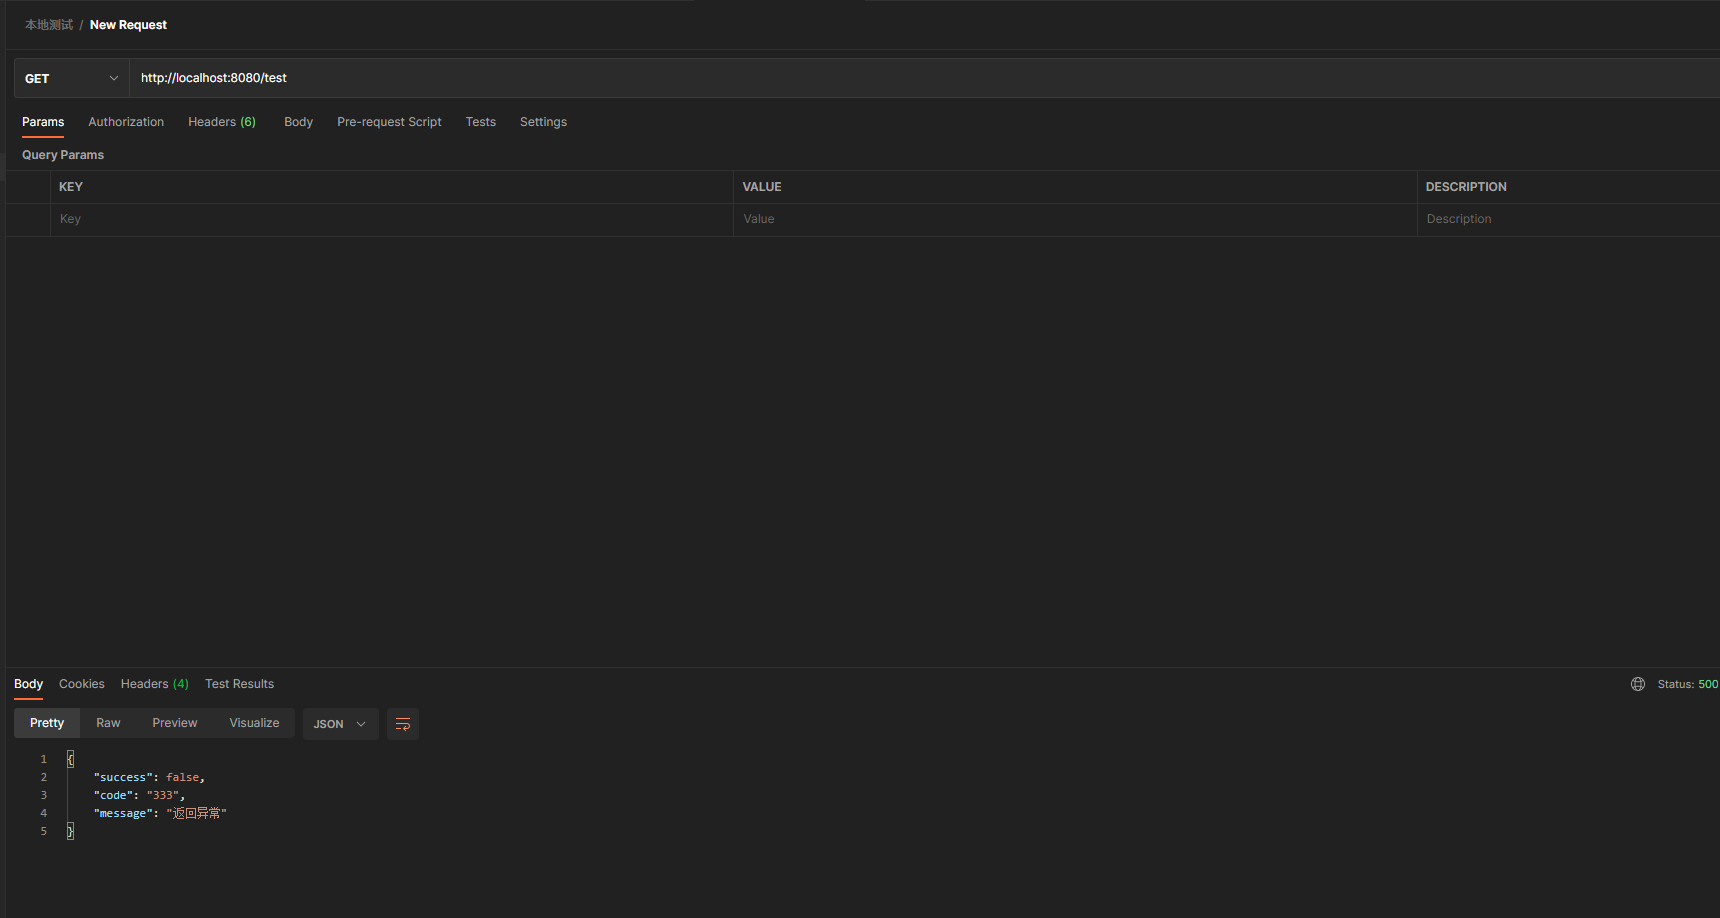Select the Pretty view button

click(x=47, y=723)
